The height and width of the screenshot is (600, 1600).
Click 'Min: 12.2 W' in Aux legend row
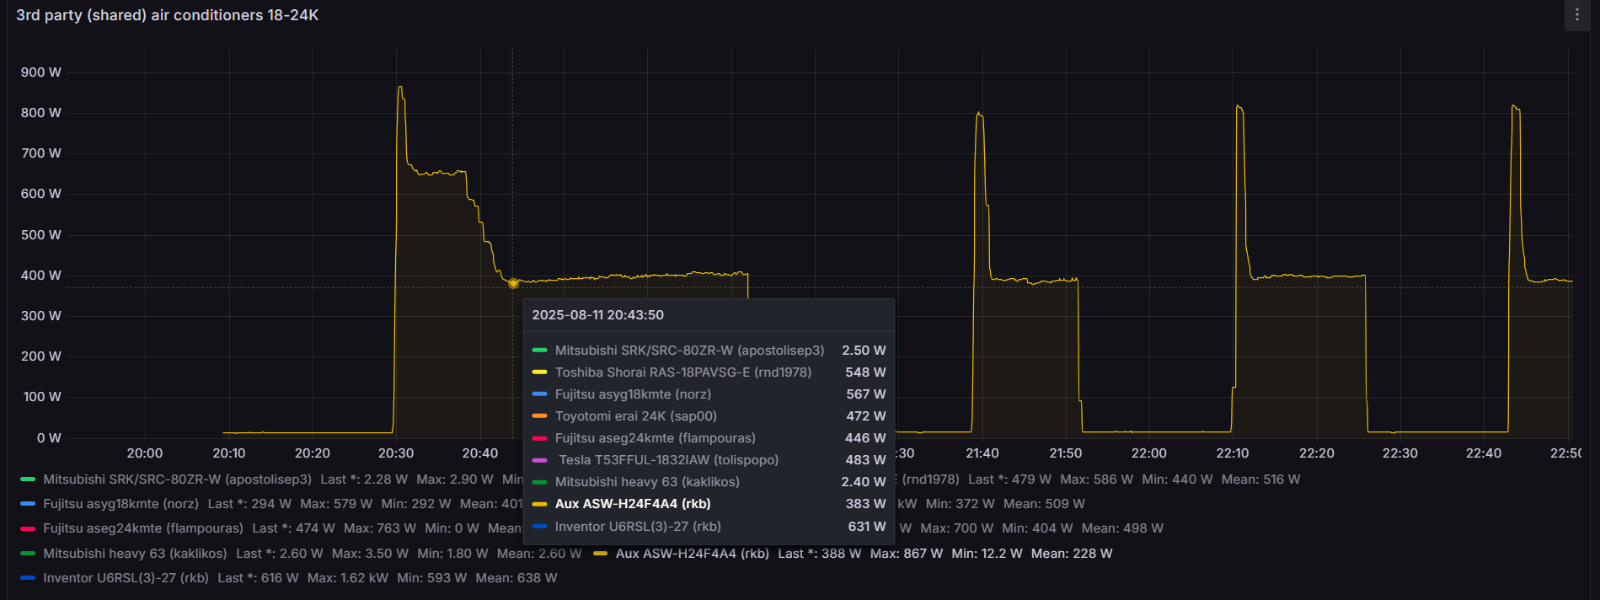(x=987, y=553)
